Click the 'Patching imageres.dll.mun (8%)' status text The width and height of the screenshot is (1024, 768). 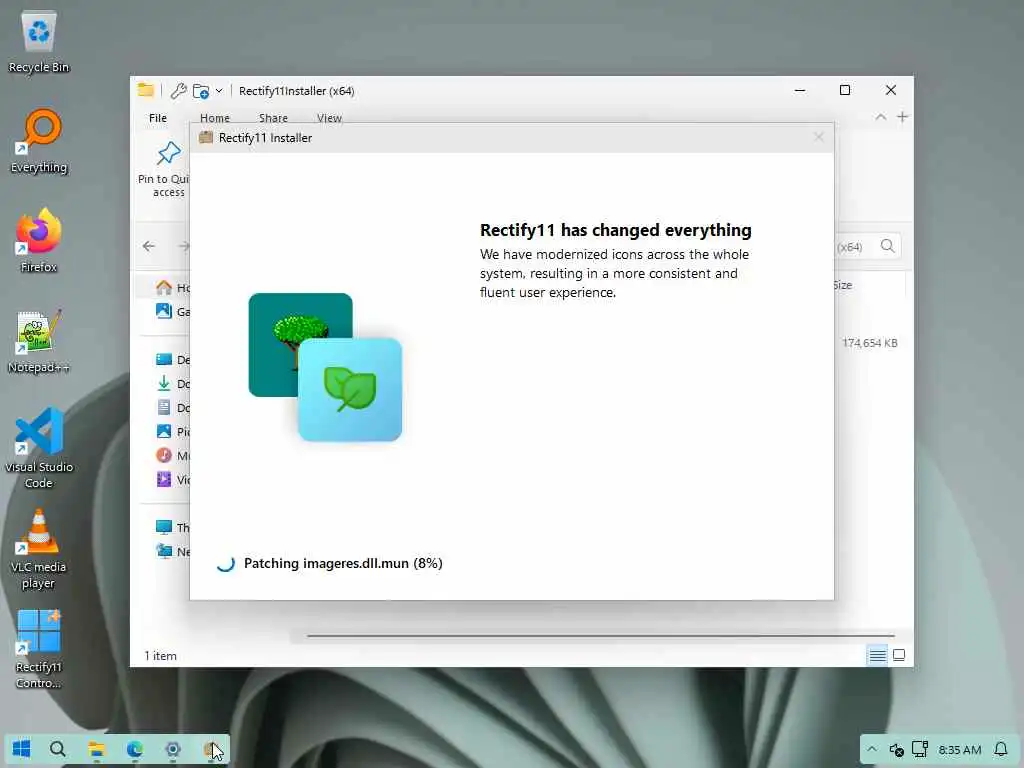(x=343, y=563)
